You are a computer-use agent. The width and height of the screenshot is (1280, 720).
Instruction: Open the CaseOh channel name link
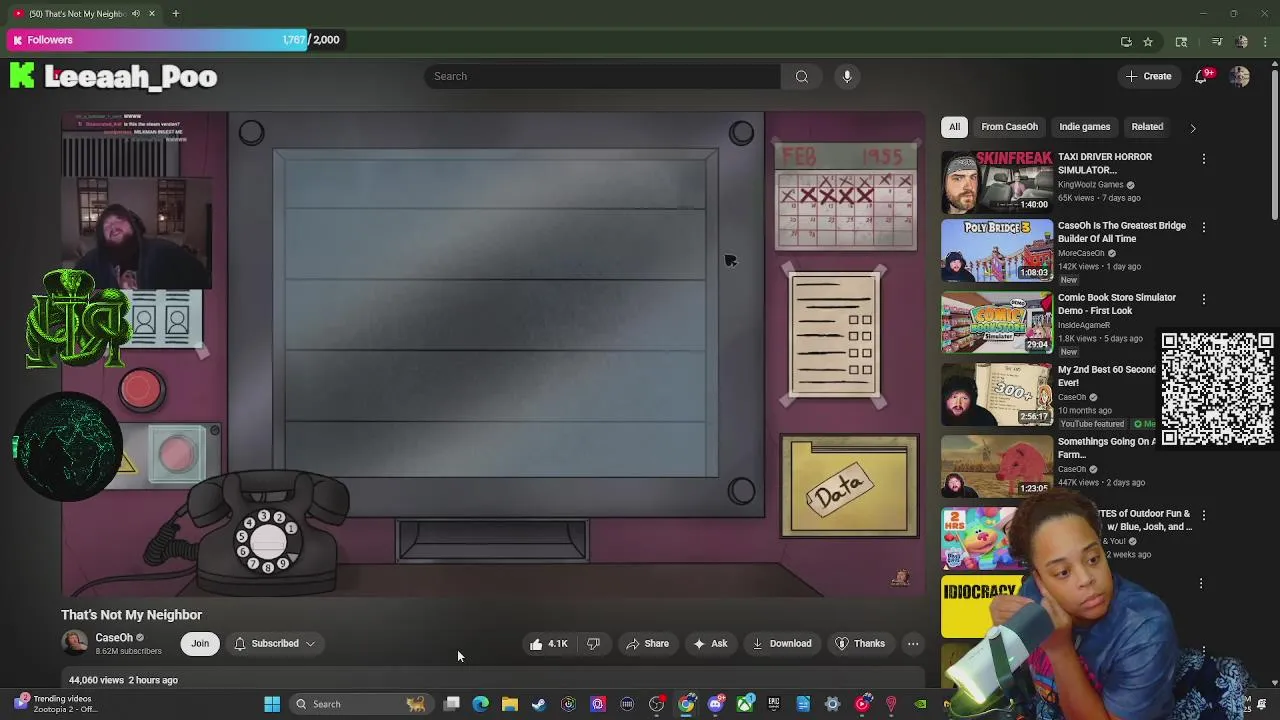(114, 637)
